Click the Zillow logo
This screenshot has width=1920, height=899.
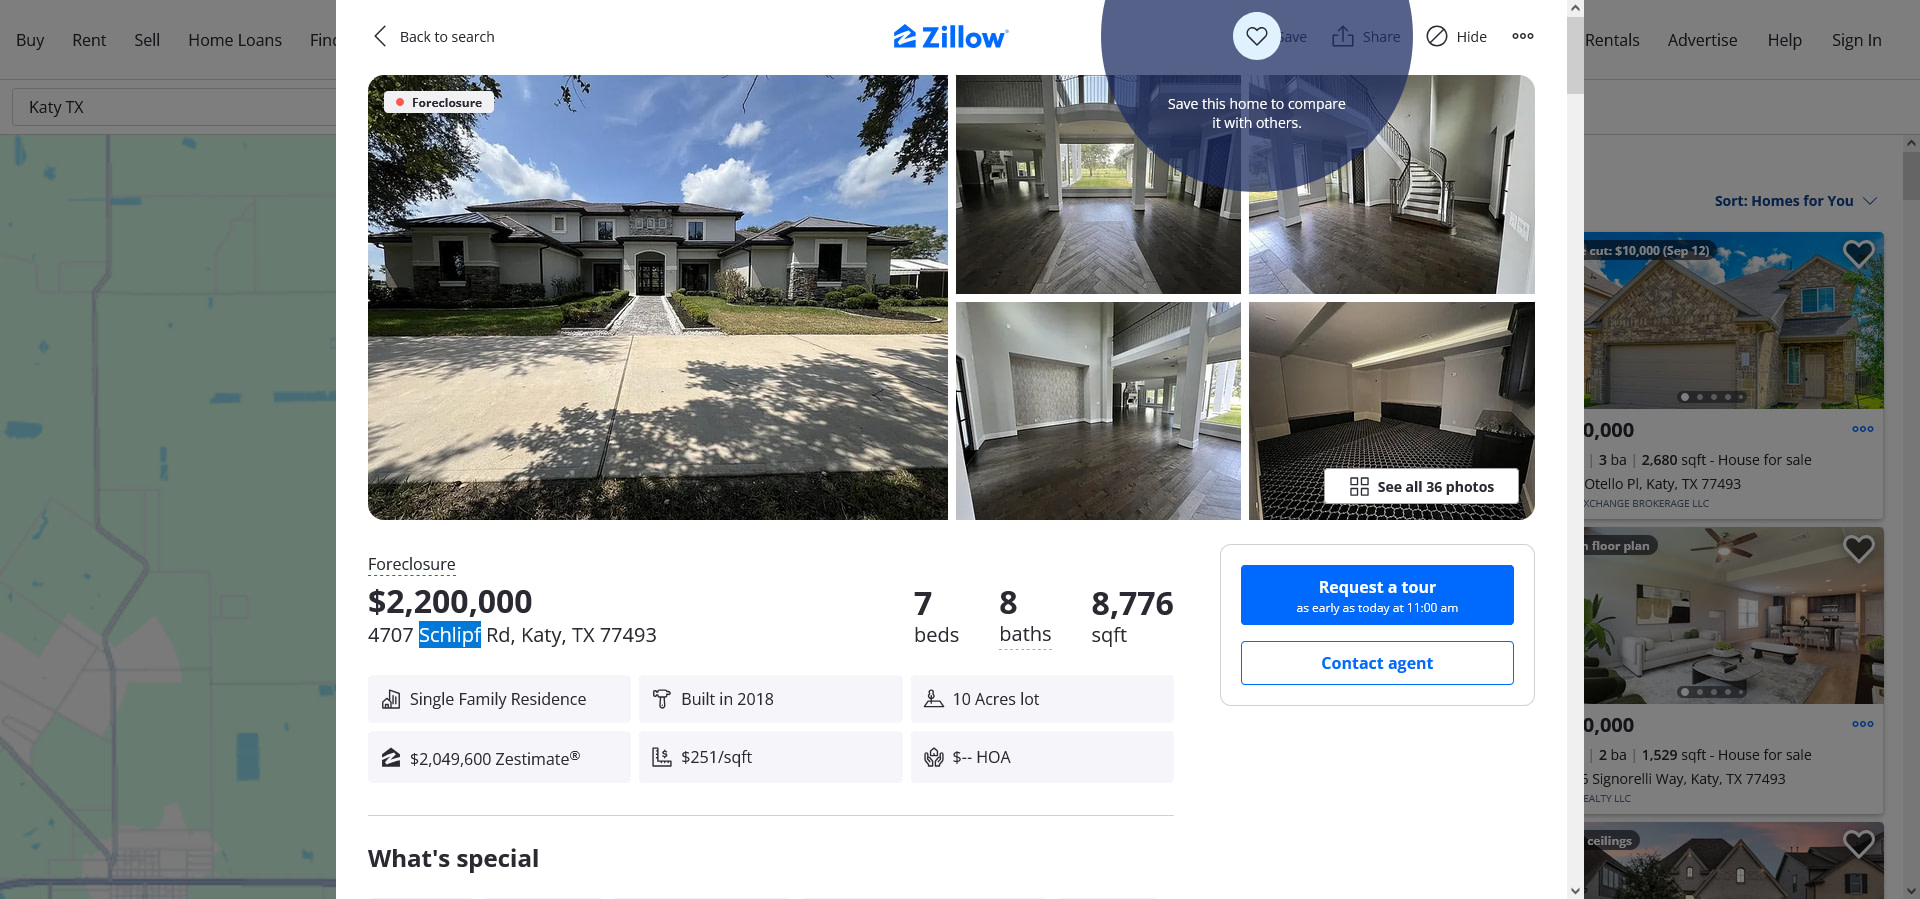[x=950, y=37]
